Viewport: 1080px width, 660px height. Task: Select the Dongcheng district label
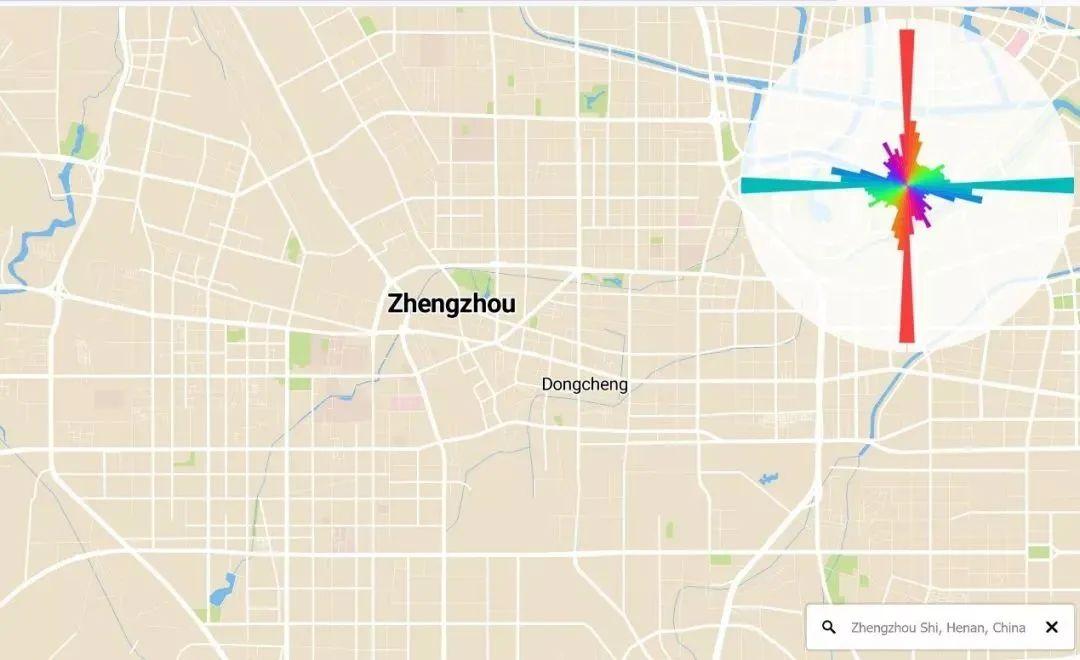[x=584, y=384]
